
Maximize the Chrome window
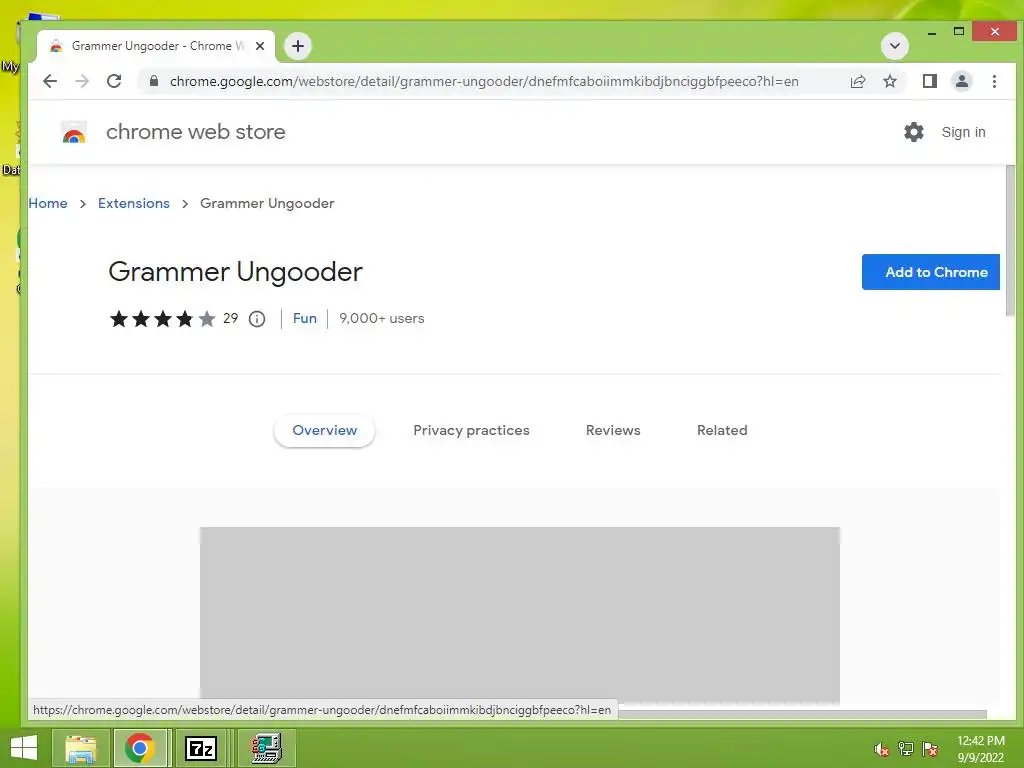pos(959,31)
